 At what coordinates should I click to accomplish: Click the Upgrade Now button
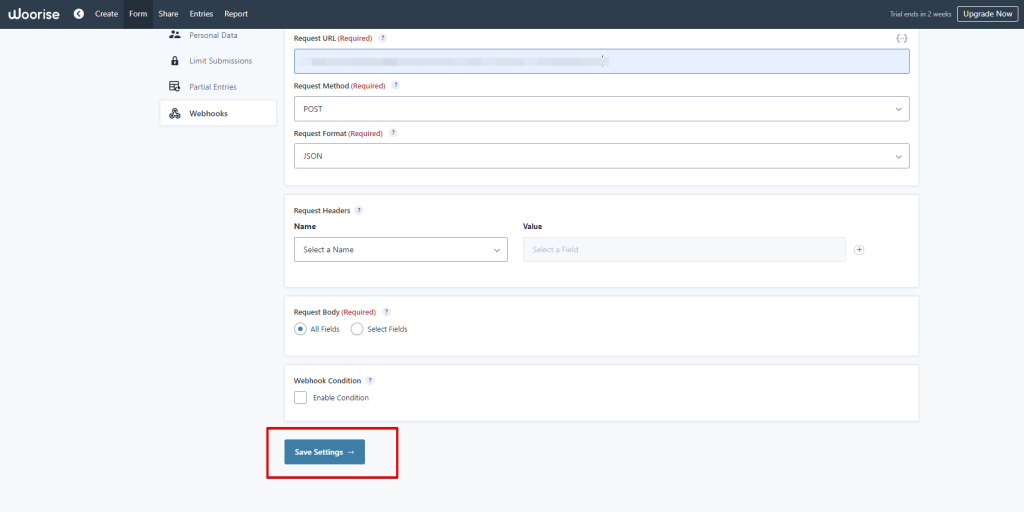[987, 14]
